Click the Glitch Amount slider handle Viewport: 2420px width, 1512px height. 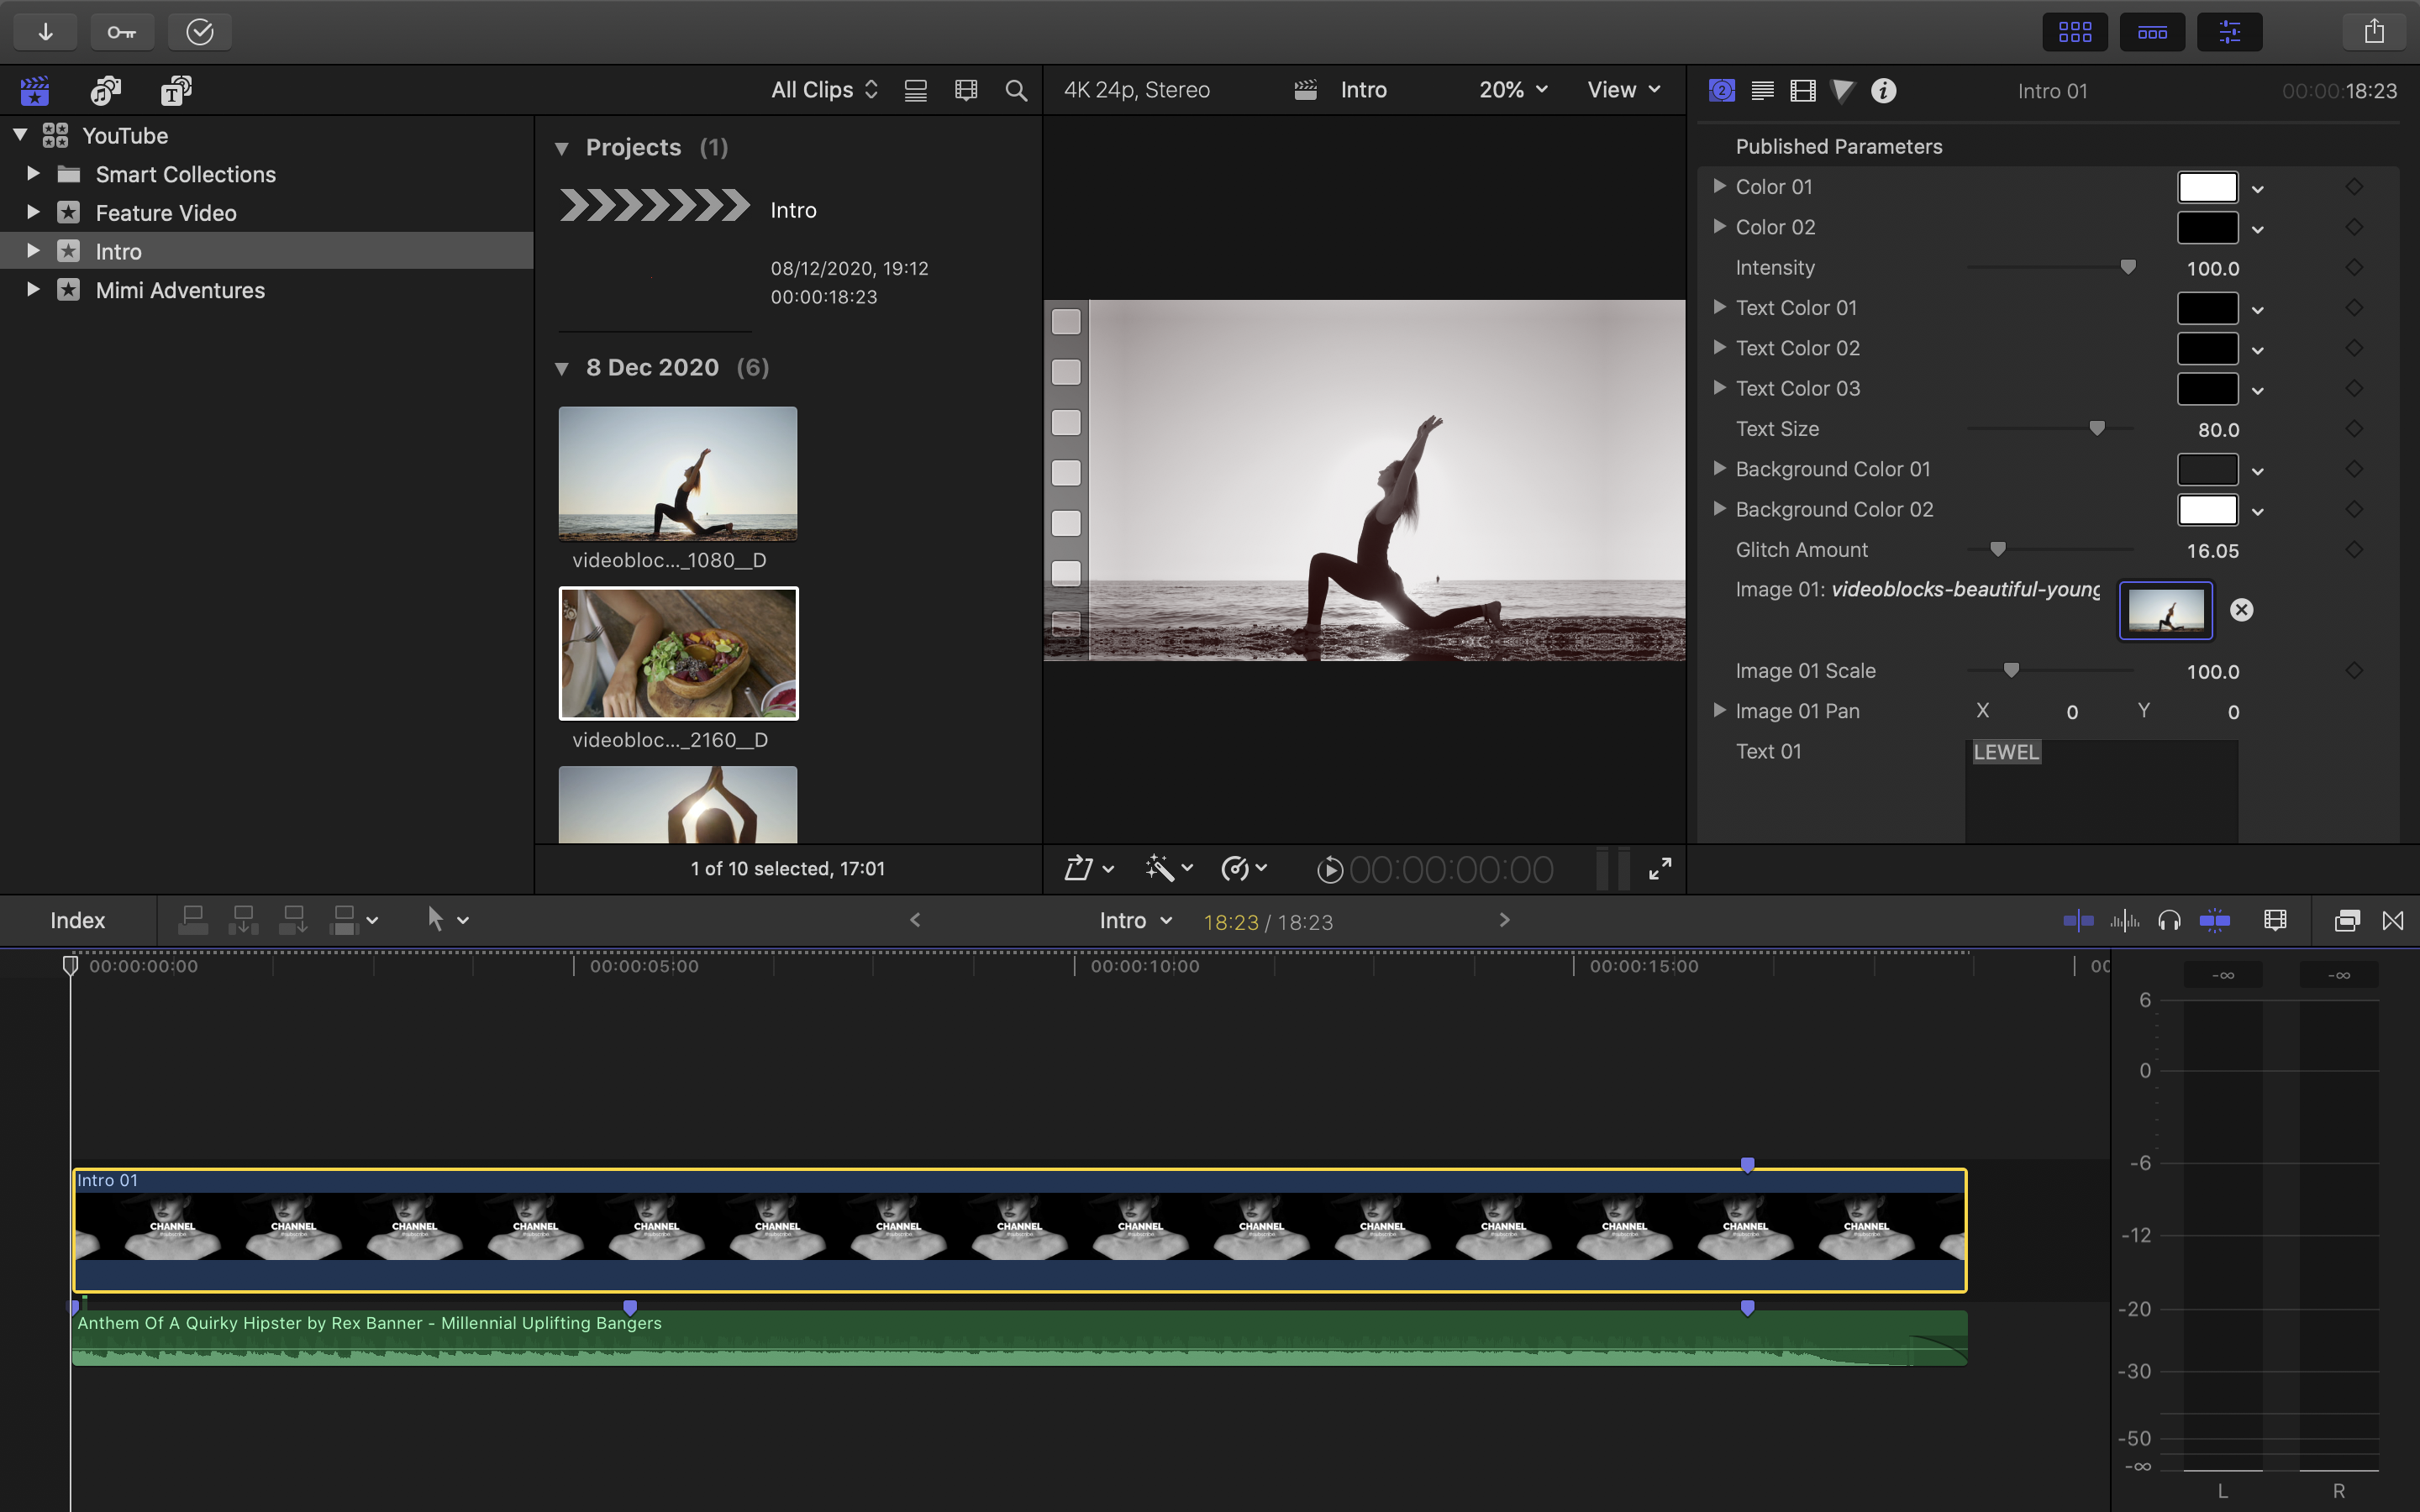(x=1998, y=549)
